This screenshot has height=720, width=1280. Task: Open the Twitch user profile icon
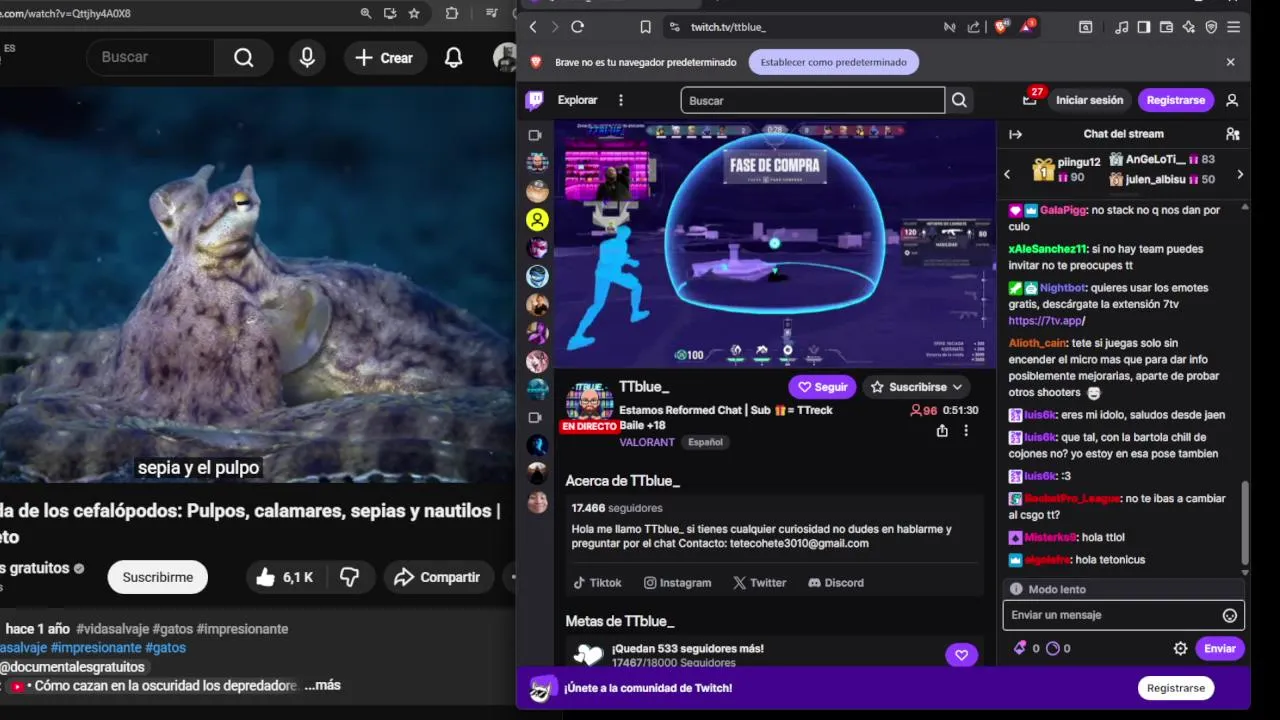(x=1232, y=100)
